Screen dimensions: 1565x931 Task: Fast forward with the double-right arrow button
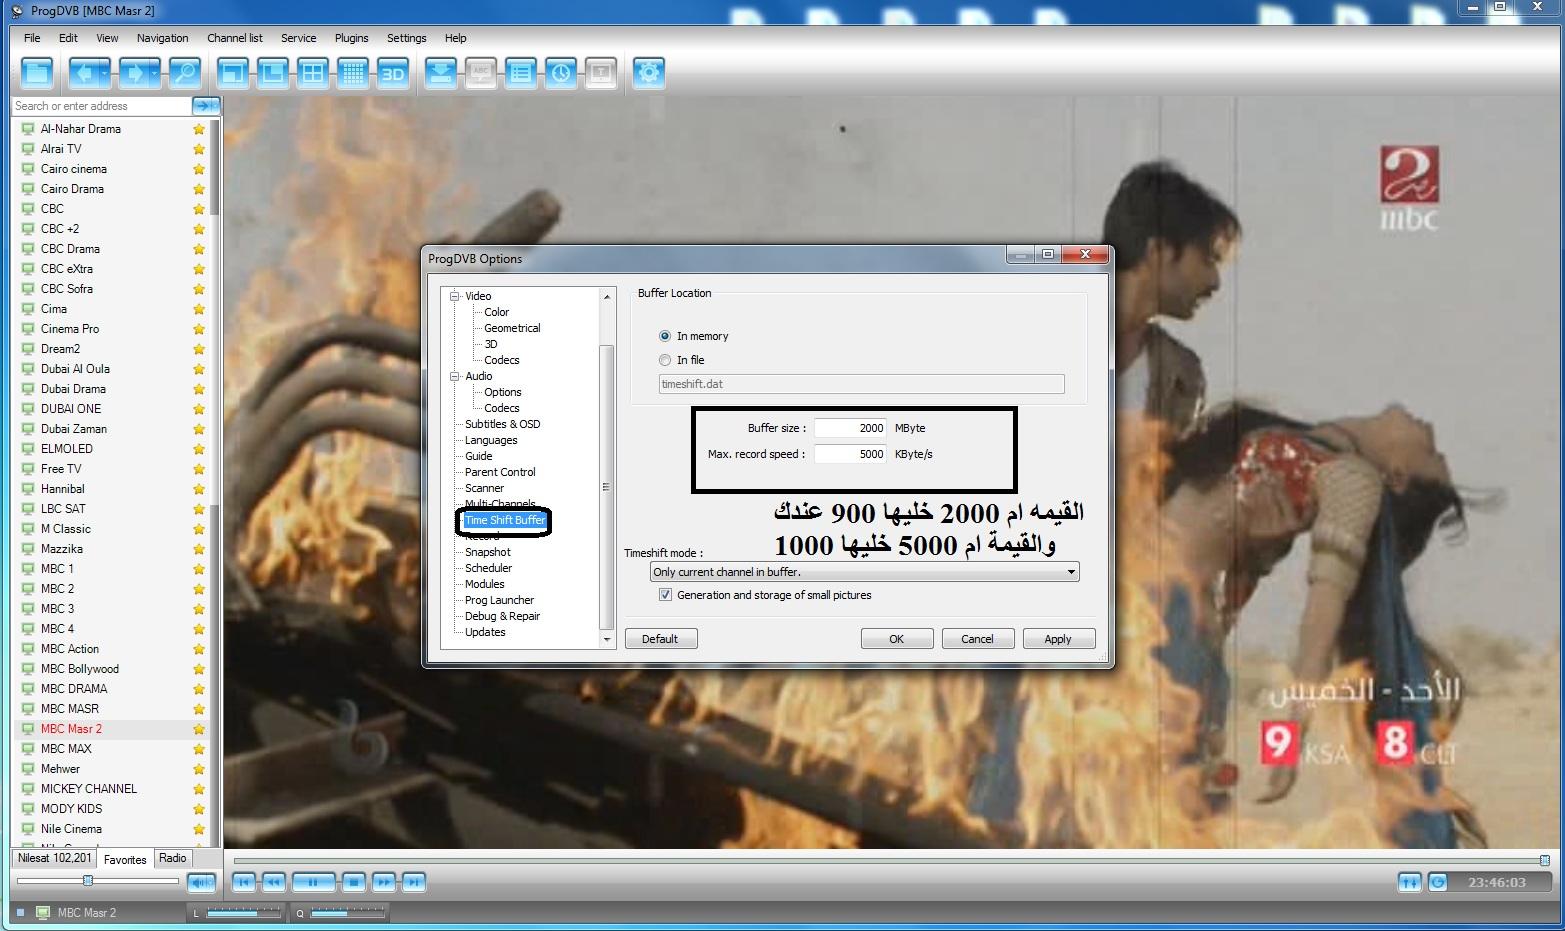point(384,882)
